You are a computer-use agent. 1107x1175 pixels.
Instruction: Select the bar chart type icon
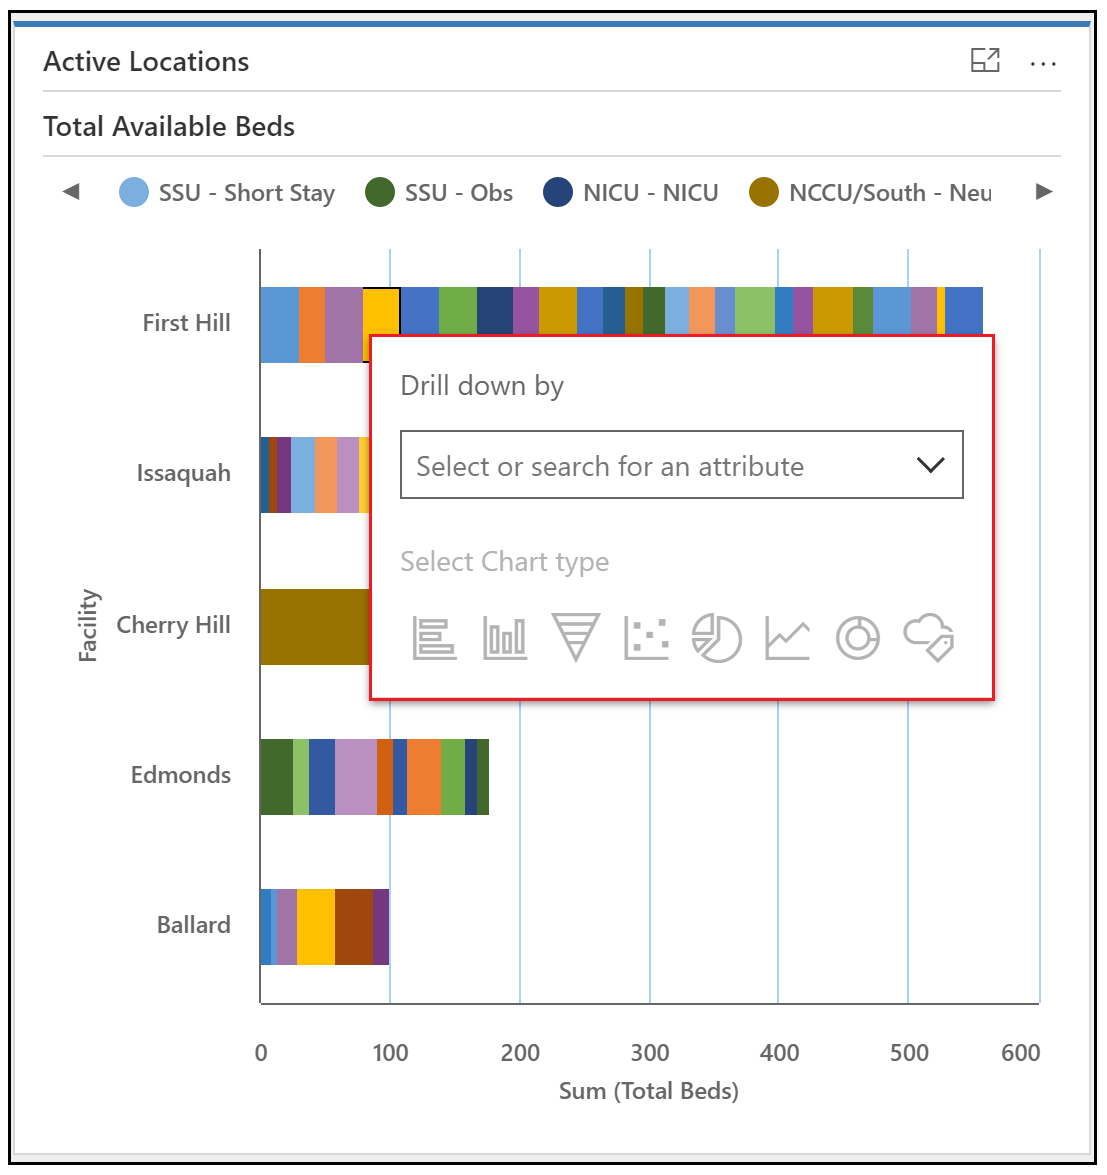435,637
